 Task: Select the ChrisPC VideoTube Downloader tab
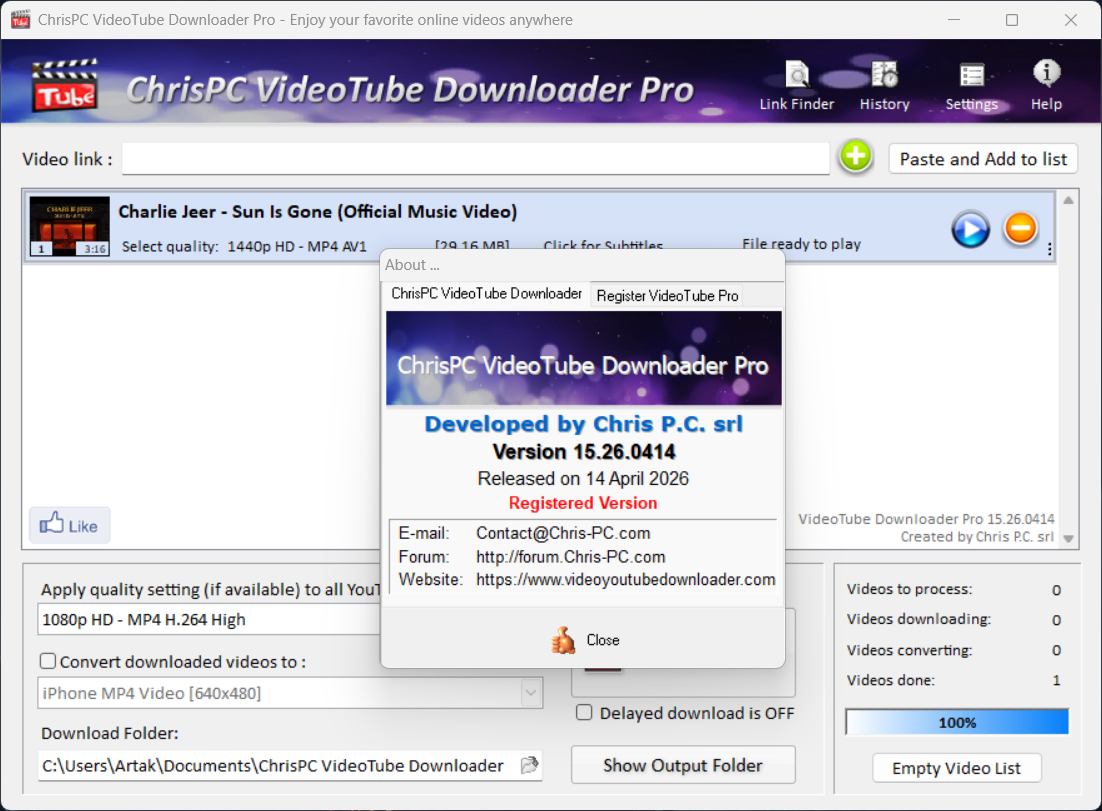click(486, 294)
